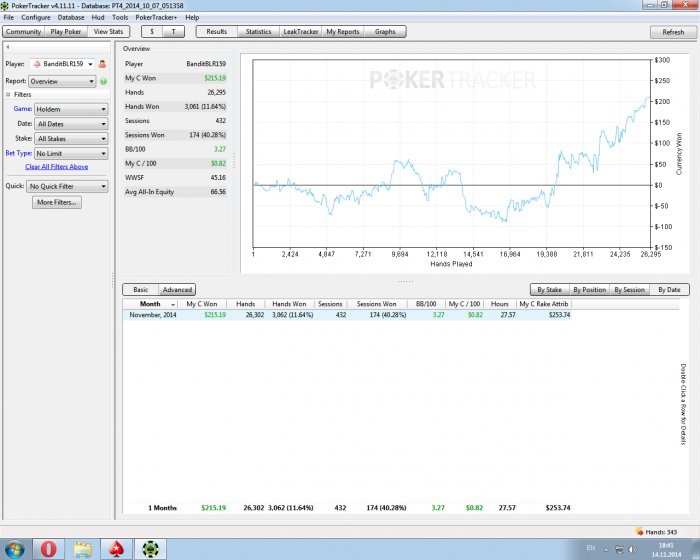Switch to the Play Poker tab
Screen dimensions: 700x560
[x=66, y=32]
